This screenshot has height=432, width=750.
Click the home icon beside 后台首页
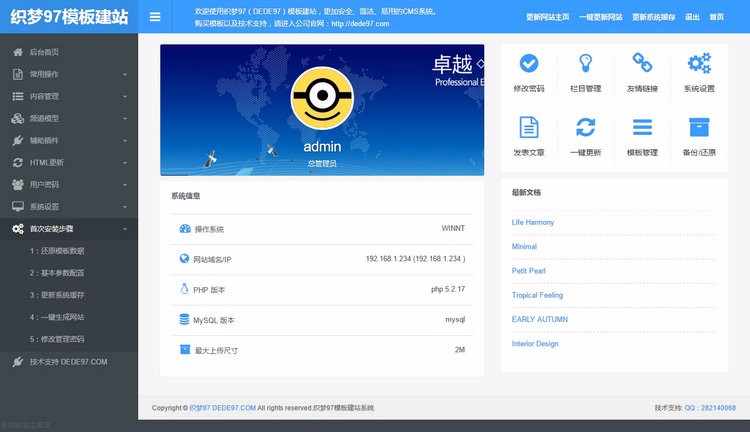coord(18,52)
